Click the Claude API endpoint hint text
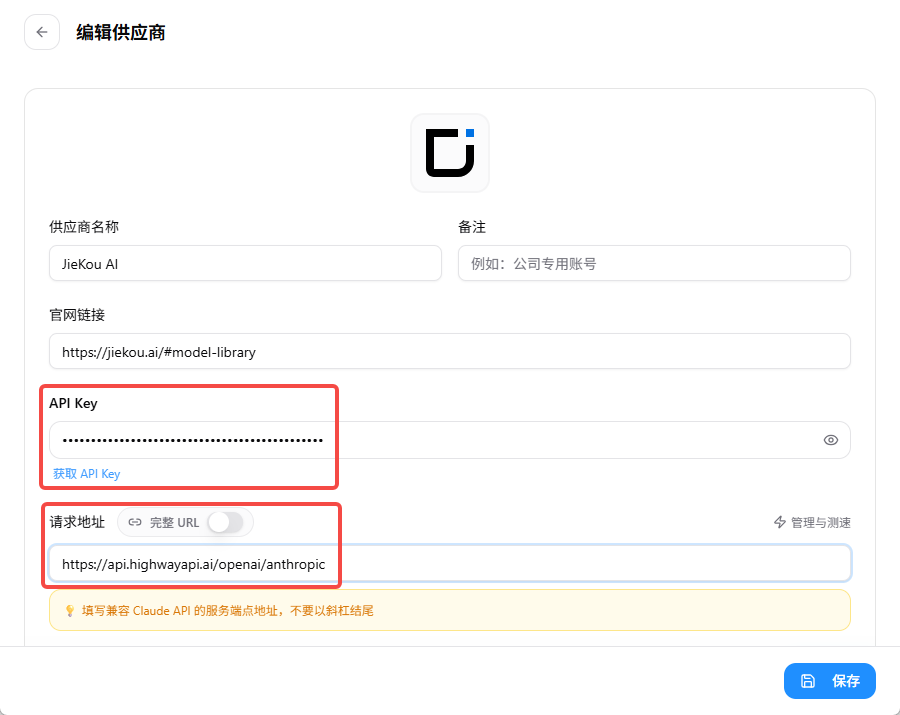The width and height of the screenshot is (900, 715). pos(227,611)
